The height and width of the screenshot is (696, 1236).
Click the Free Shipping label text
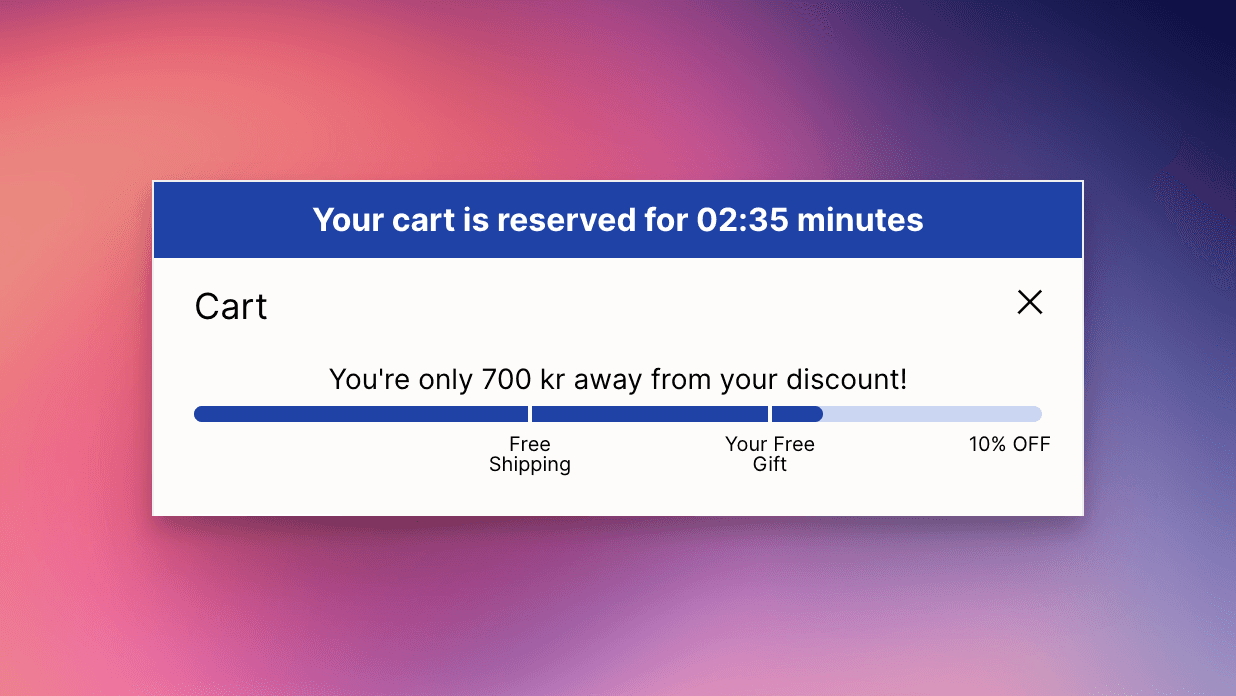pyautogui.click(x=530, y=454)
